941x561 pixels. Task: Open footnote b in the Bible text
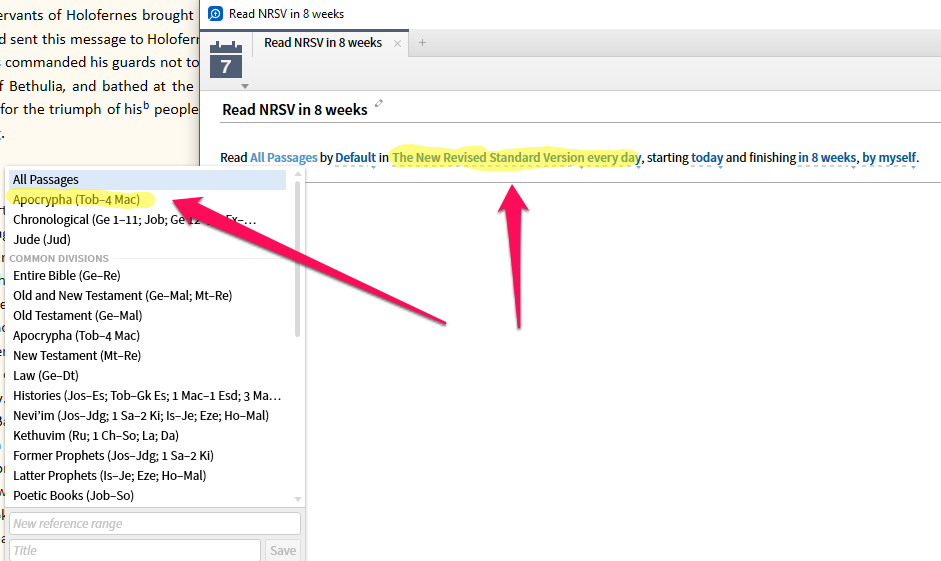click(146, 106)
